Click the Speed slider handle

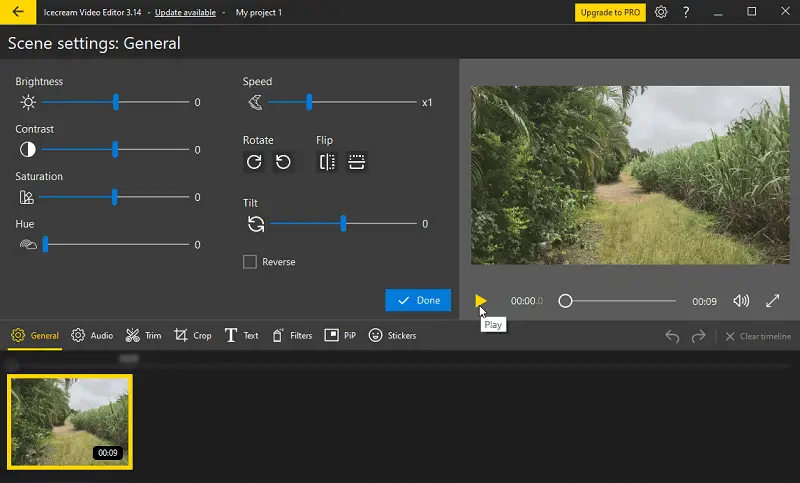tap(309, 102)
